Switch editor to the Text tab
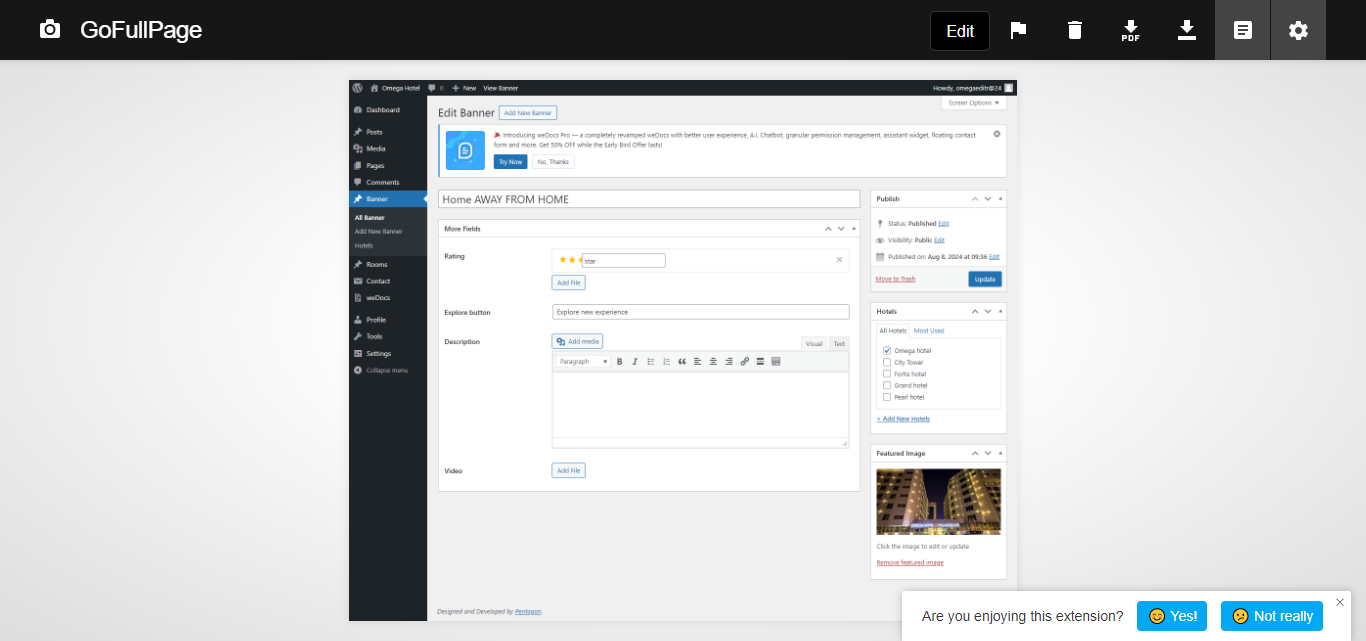Screen dimensions: 1366x641 838,344
